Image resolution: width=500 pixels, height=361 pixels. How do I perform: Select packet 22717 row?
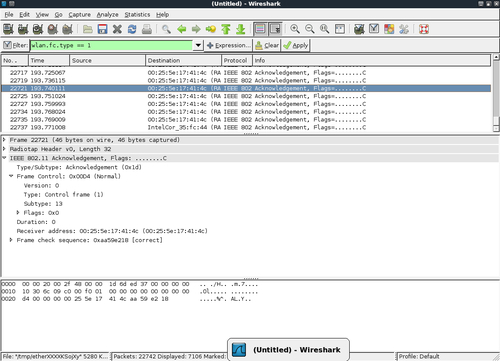point(246,72)
